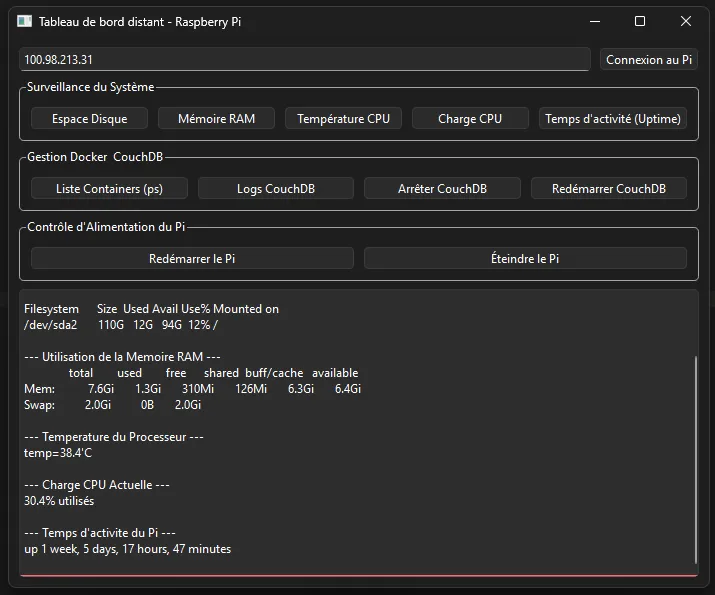The width and height of the screenshot is (715, 595).
Task: Minimize the Tableau de bord window
Action: coord(595,21)
